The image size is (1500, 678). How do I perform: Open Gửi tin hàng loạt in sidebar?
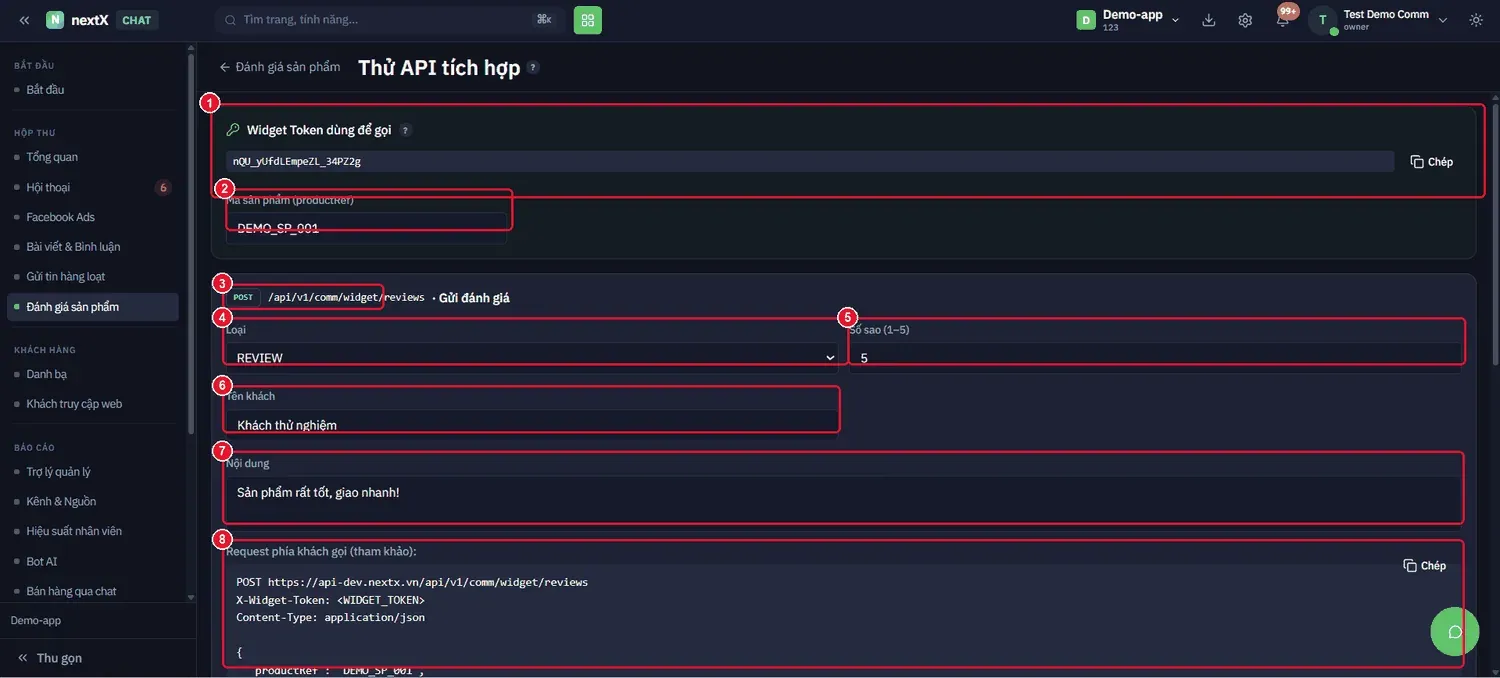click(93, 277)
